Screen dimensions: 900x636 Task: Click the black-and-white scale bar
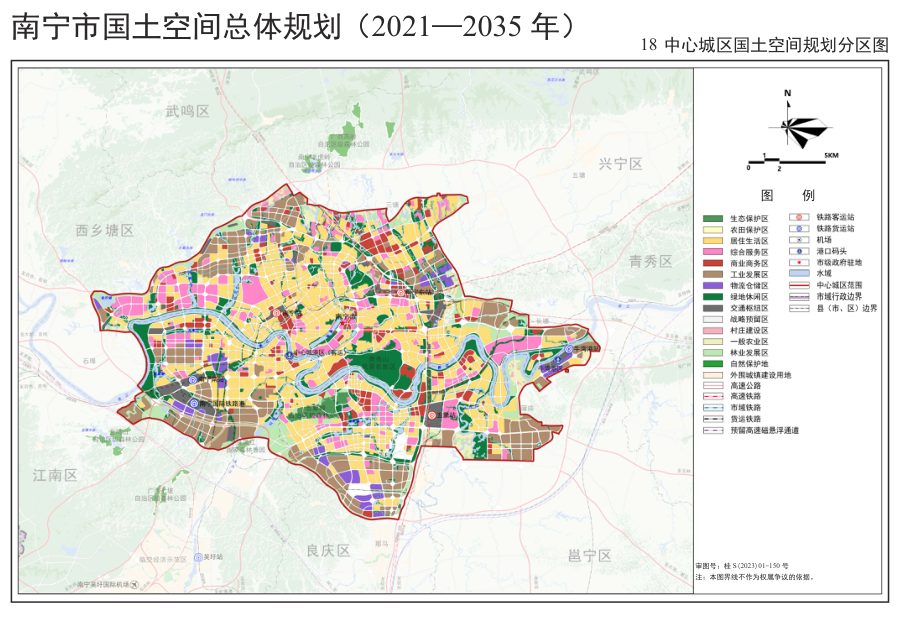point(788,162)
